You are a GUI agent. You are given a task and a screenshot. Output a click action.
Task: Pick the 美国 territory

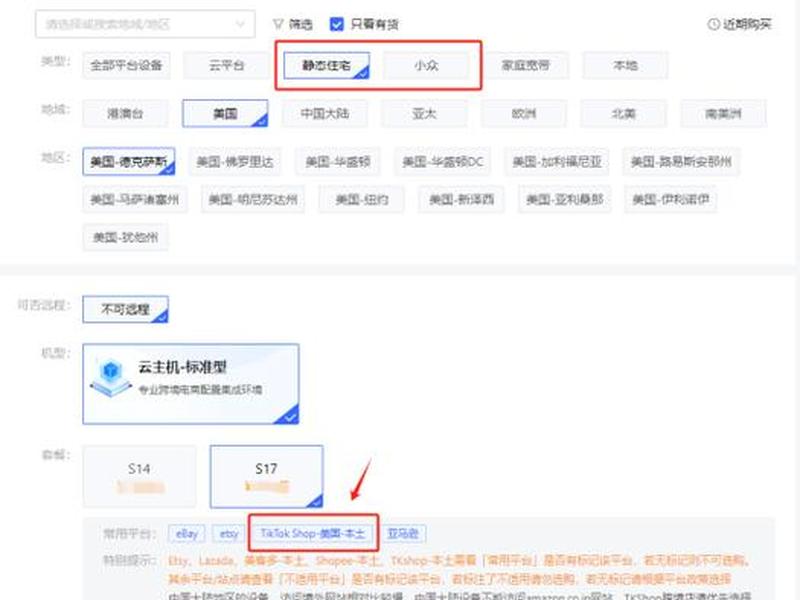click(x=225, y=113)
